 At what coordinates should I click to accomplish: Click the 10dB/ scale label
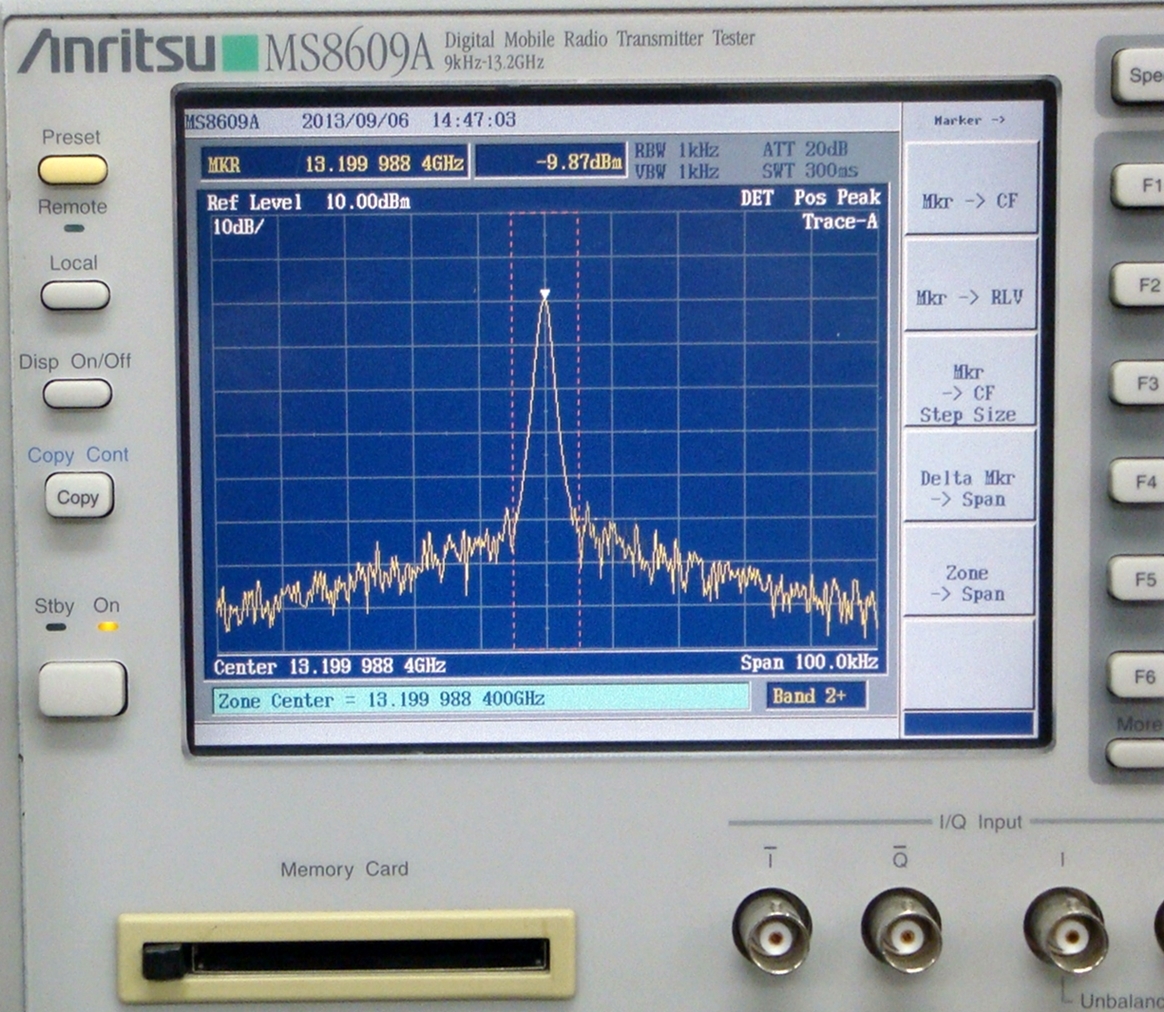click(x=238, y=227)
